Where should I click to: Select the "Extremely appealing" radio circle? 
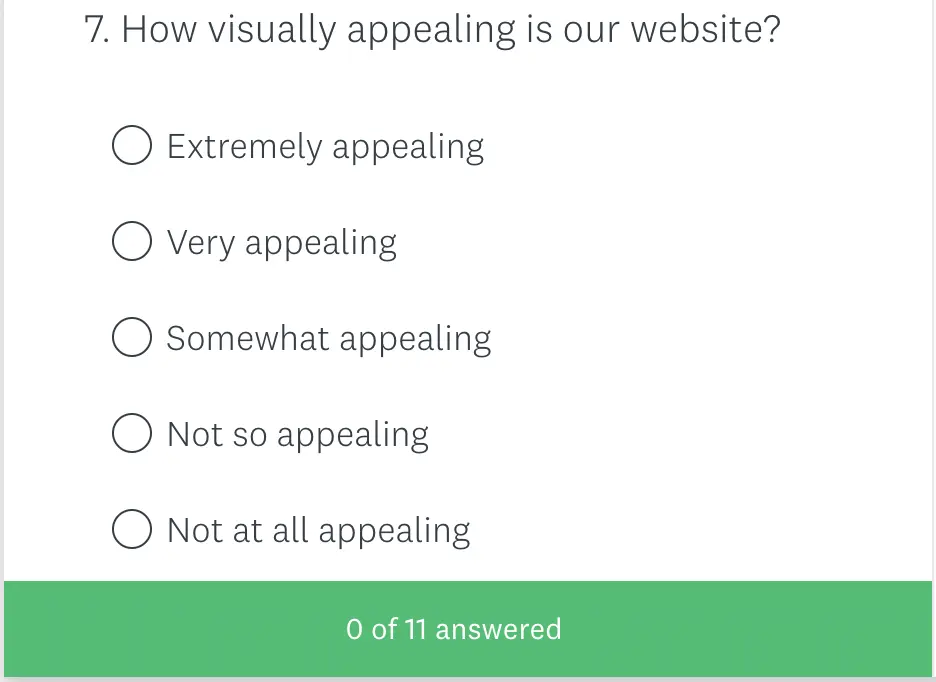(x=132, y=146)
